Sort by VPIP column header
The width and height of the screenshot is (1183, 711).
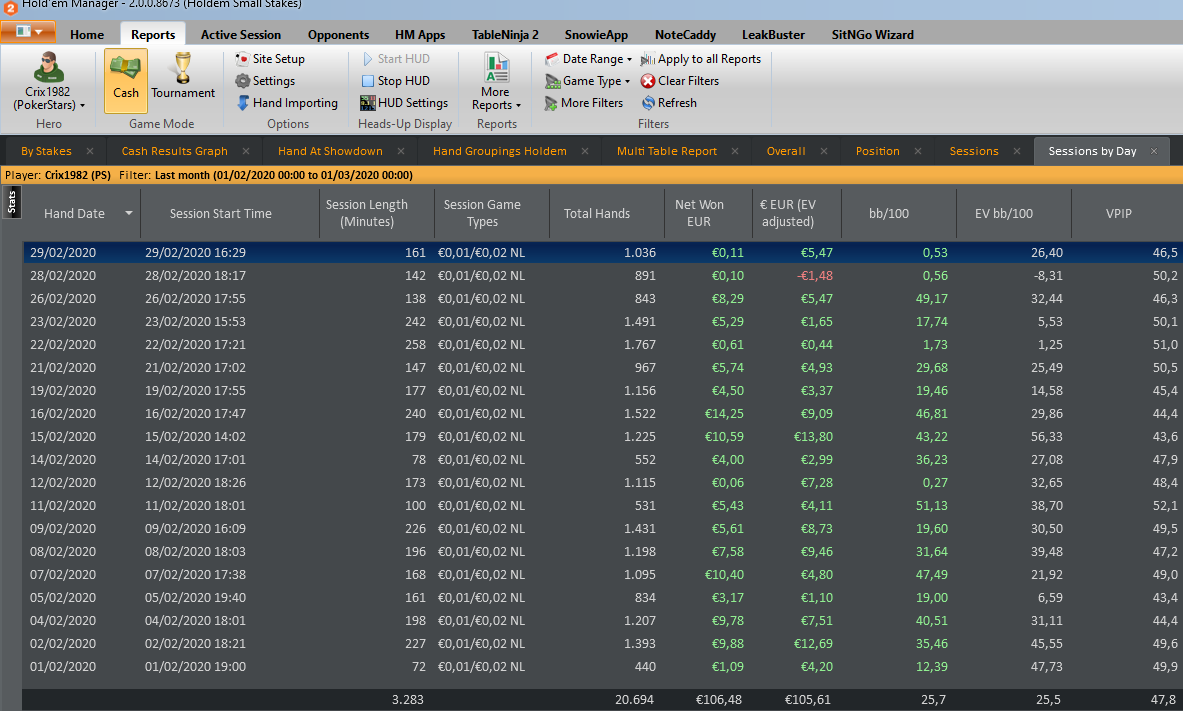(x=1118, y=214)
